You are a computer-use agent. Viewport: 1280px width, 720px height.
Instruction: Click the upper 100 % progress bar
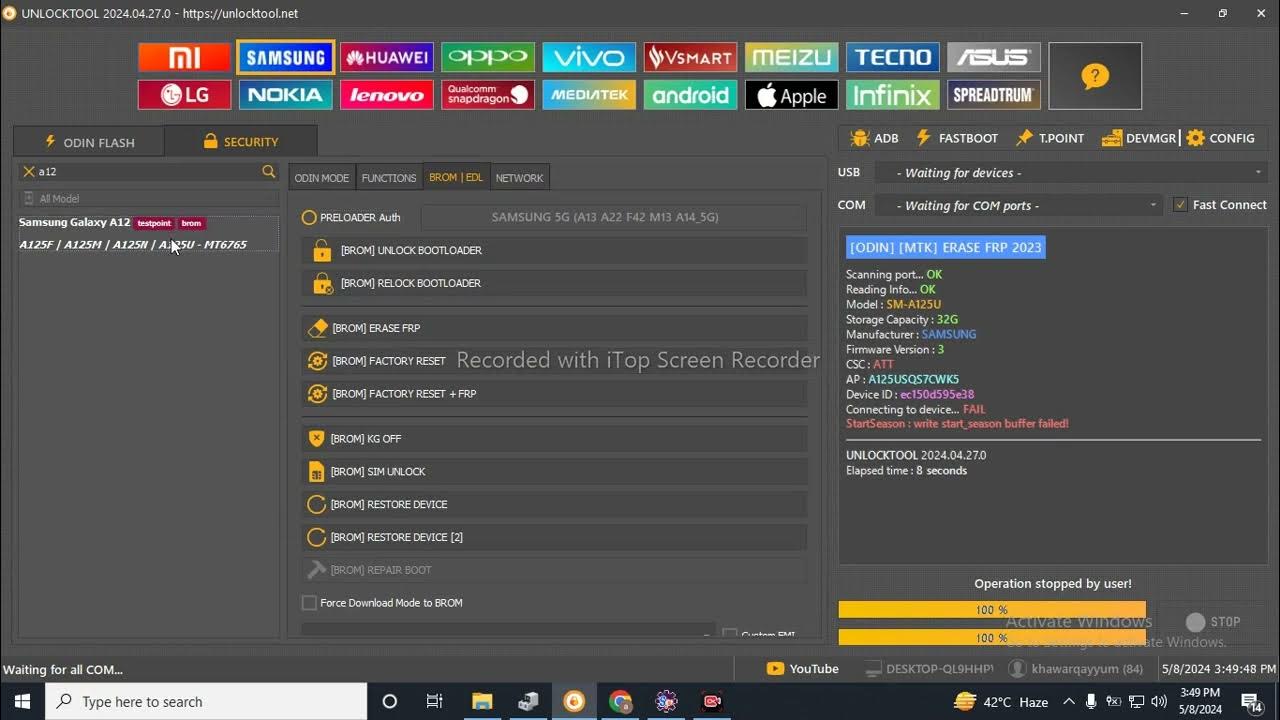click(x=992, y=610)
